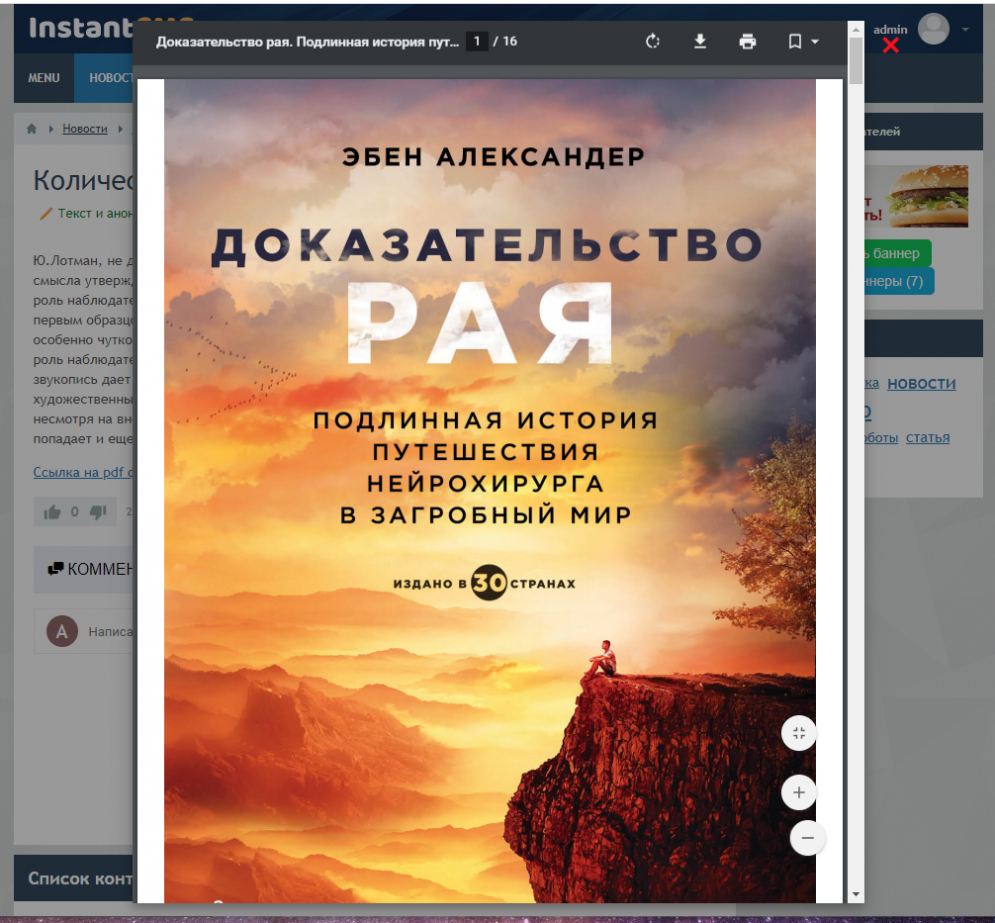Open the статья tag link in sidebar
Screen dimensions: 995x923
[927, 438]
